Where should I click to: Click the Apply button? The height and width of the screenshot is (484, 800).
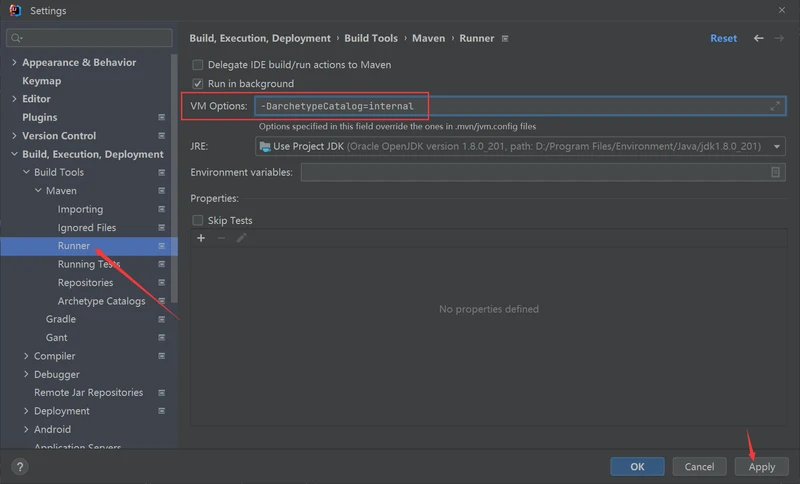click(761, 466)
